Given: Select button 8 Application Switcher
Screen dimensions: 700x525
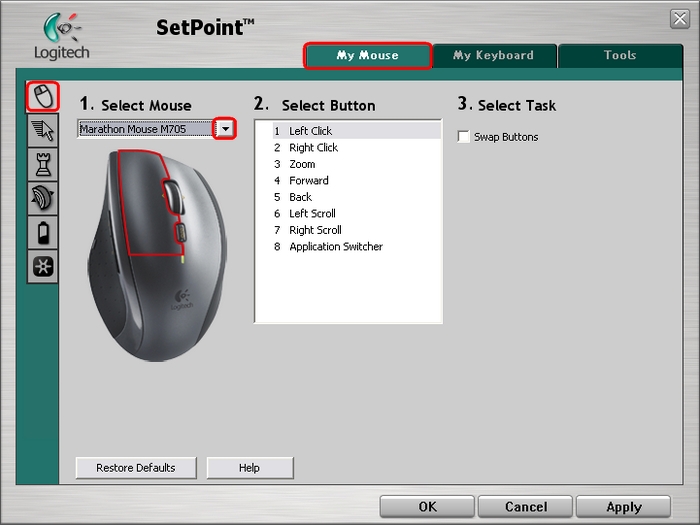Looking at the screenshot, I should (x=357, y=246).
